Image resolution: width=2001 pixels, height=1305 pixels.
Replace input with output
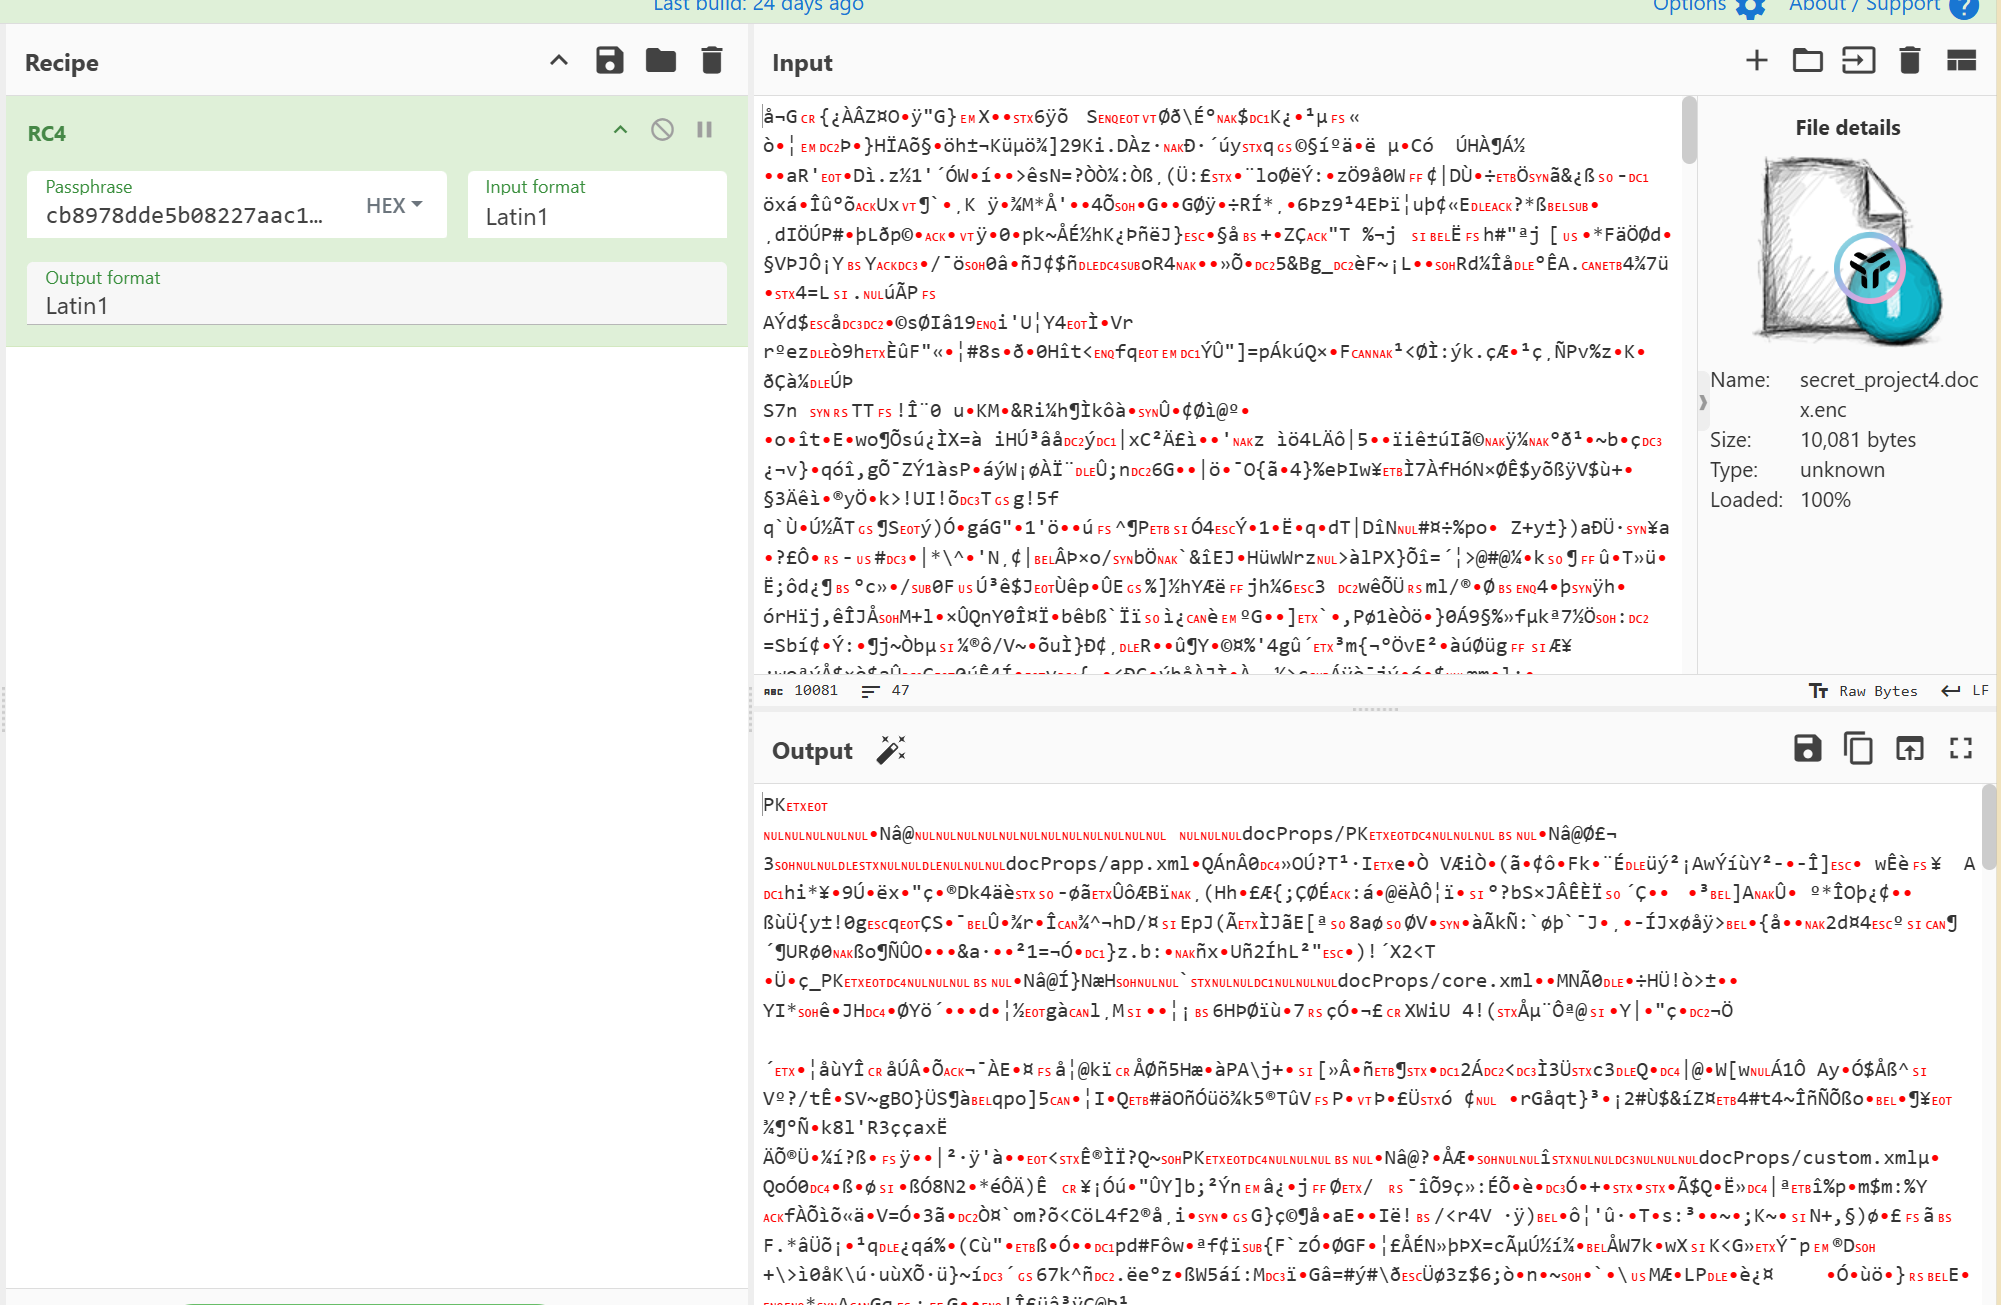[x=1910, y=749]
